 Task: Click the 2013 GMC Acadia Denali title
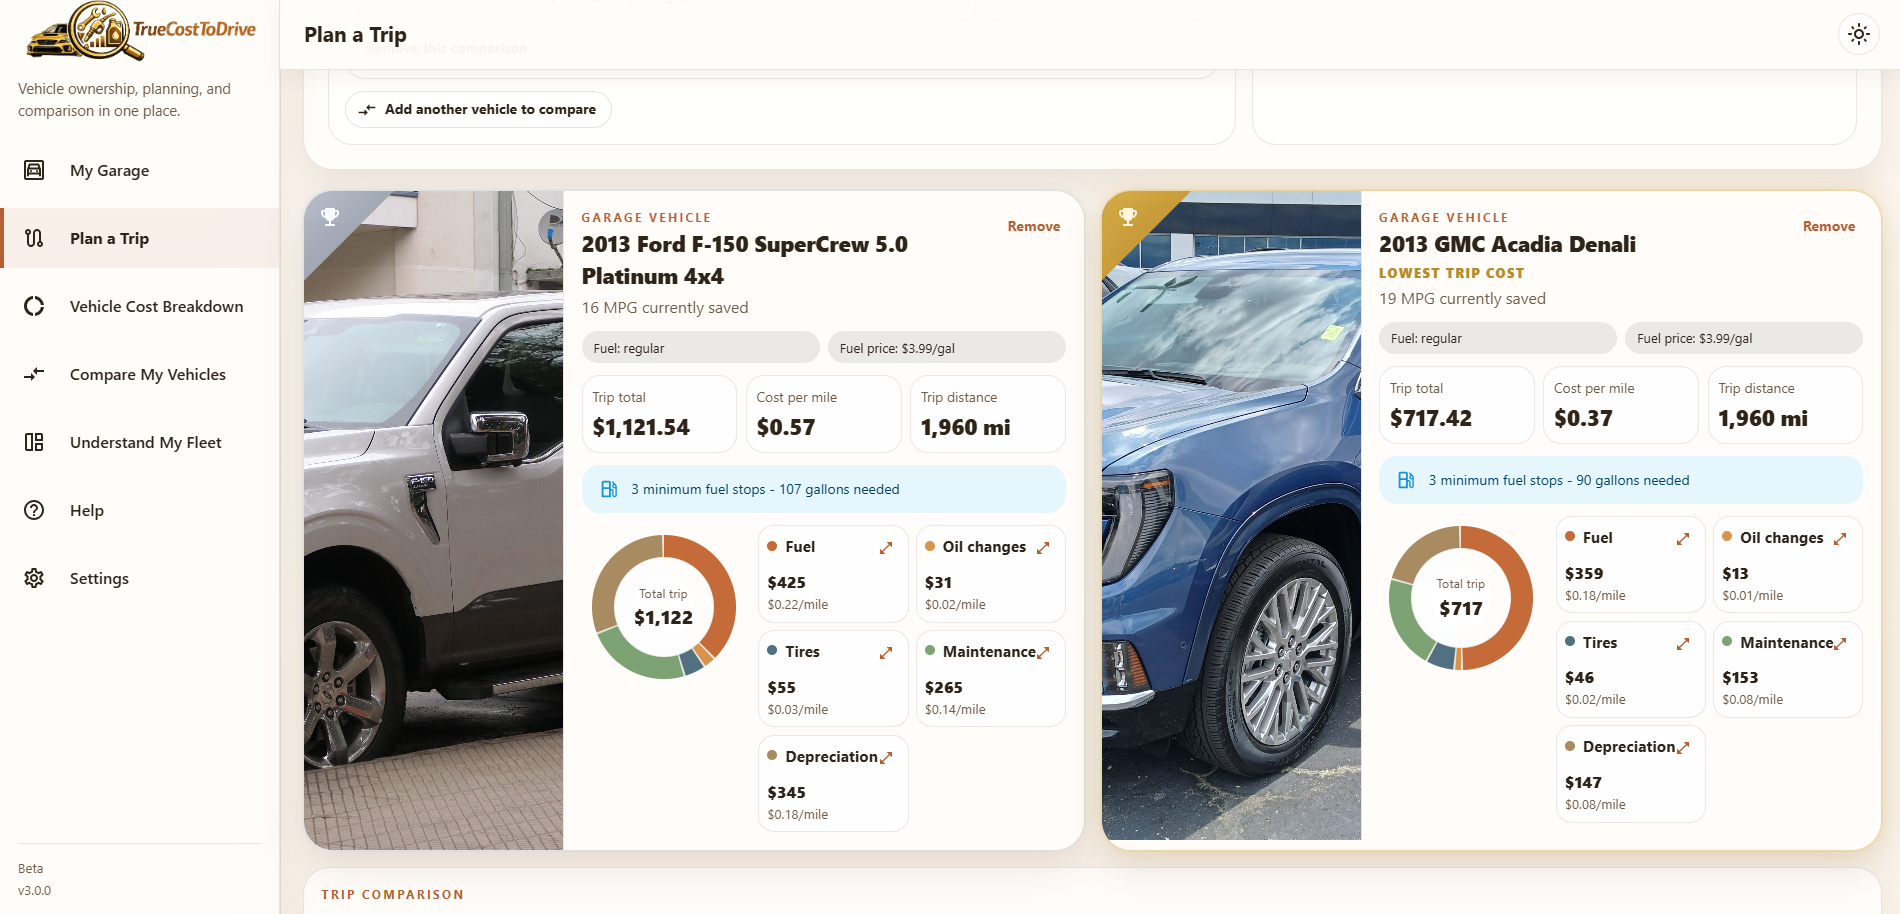(1507, 244)
